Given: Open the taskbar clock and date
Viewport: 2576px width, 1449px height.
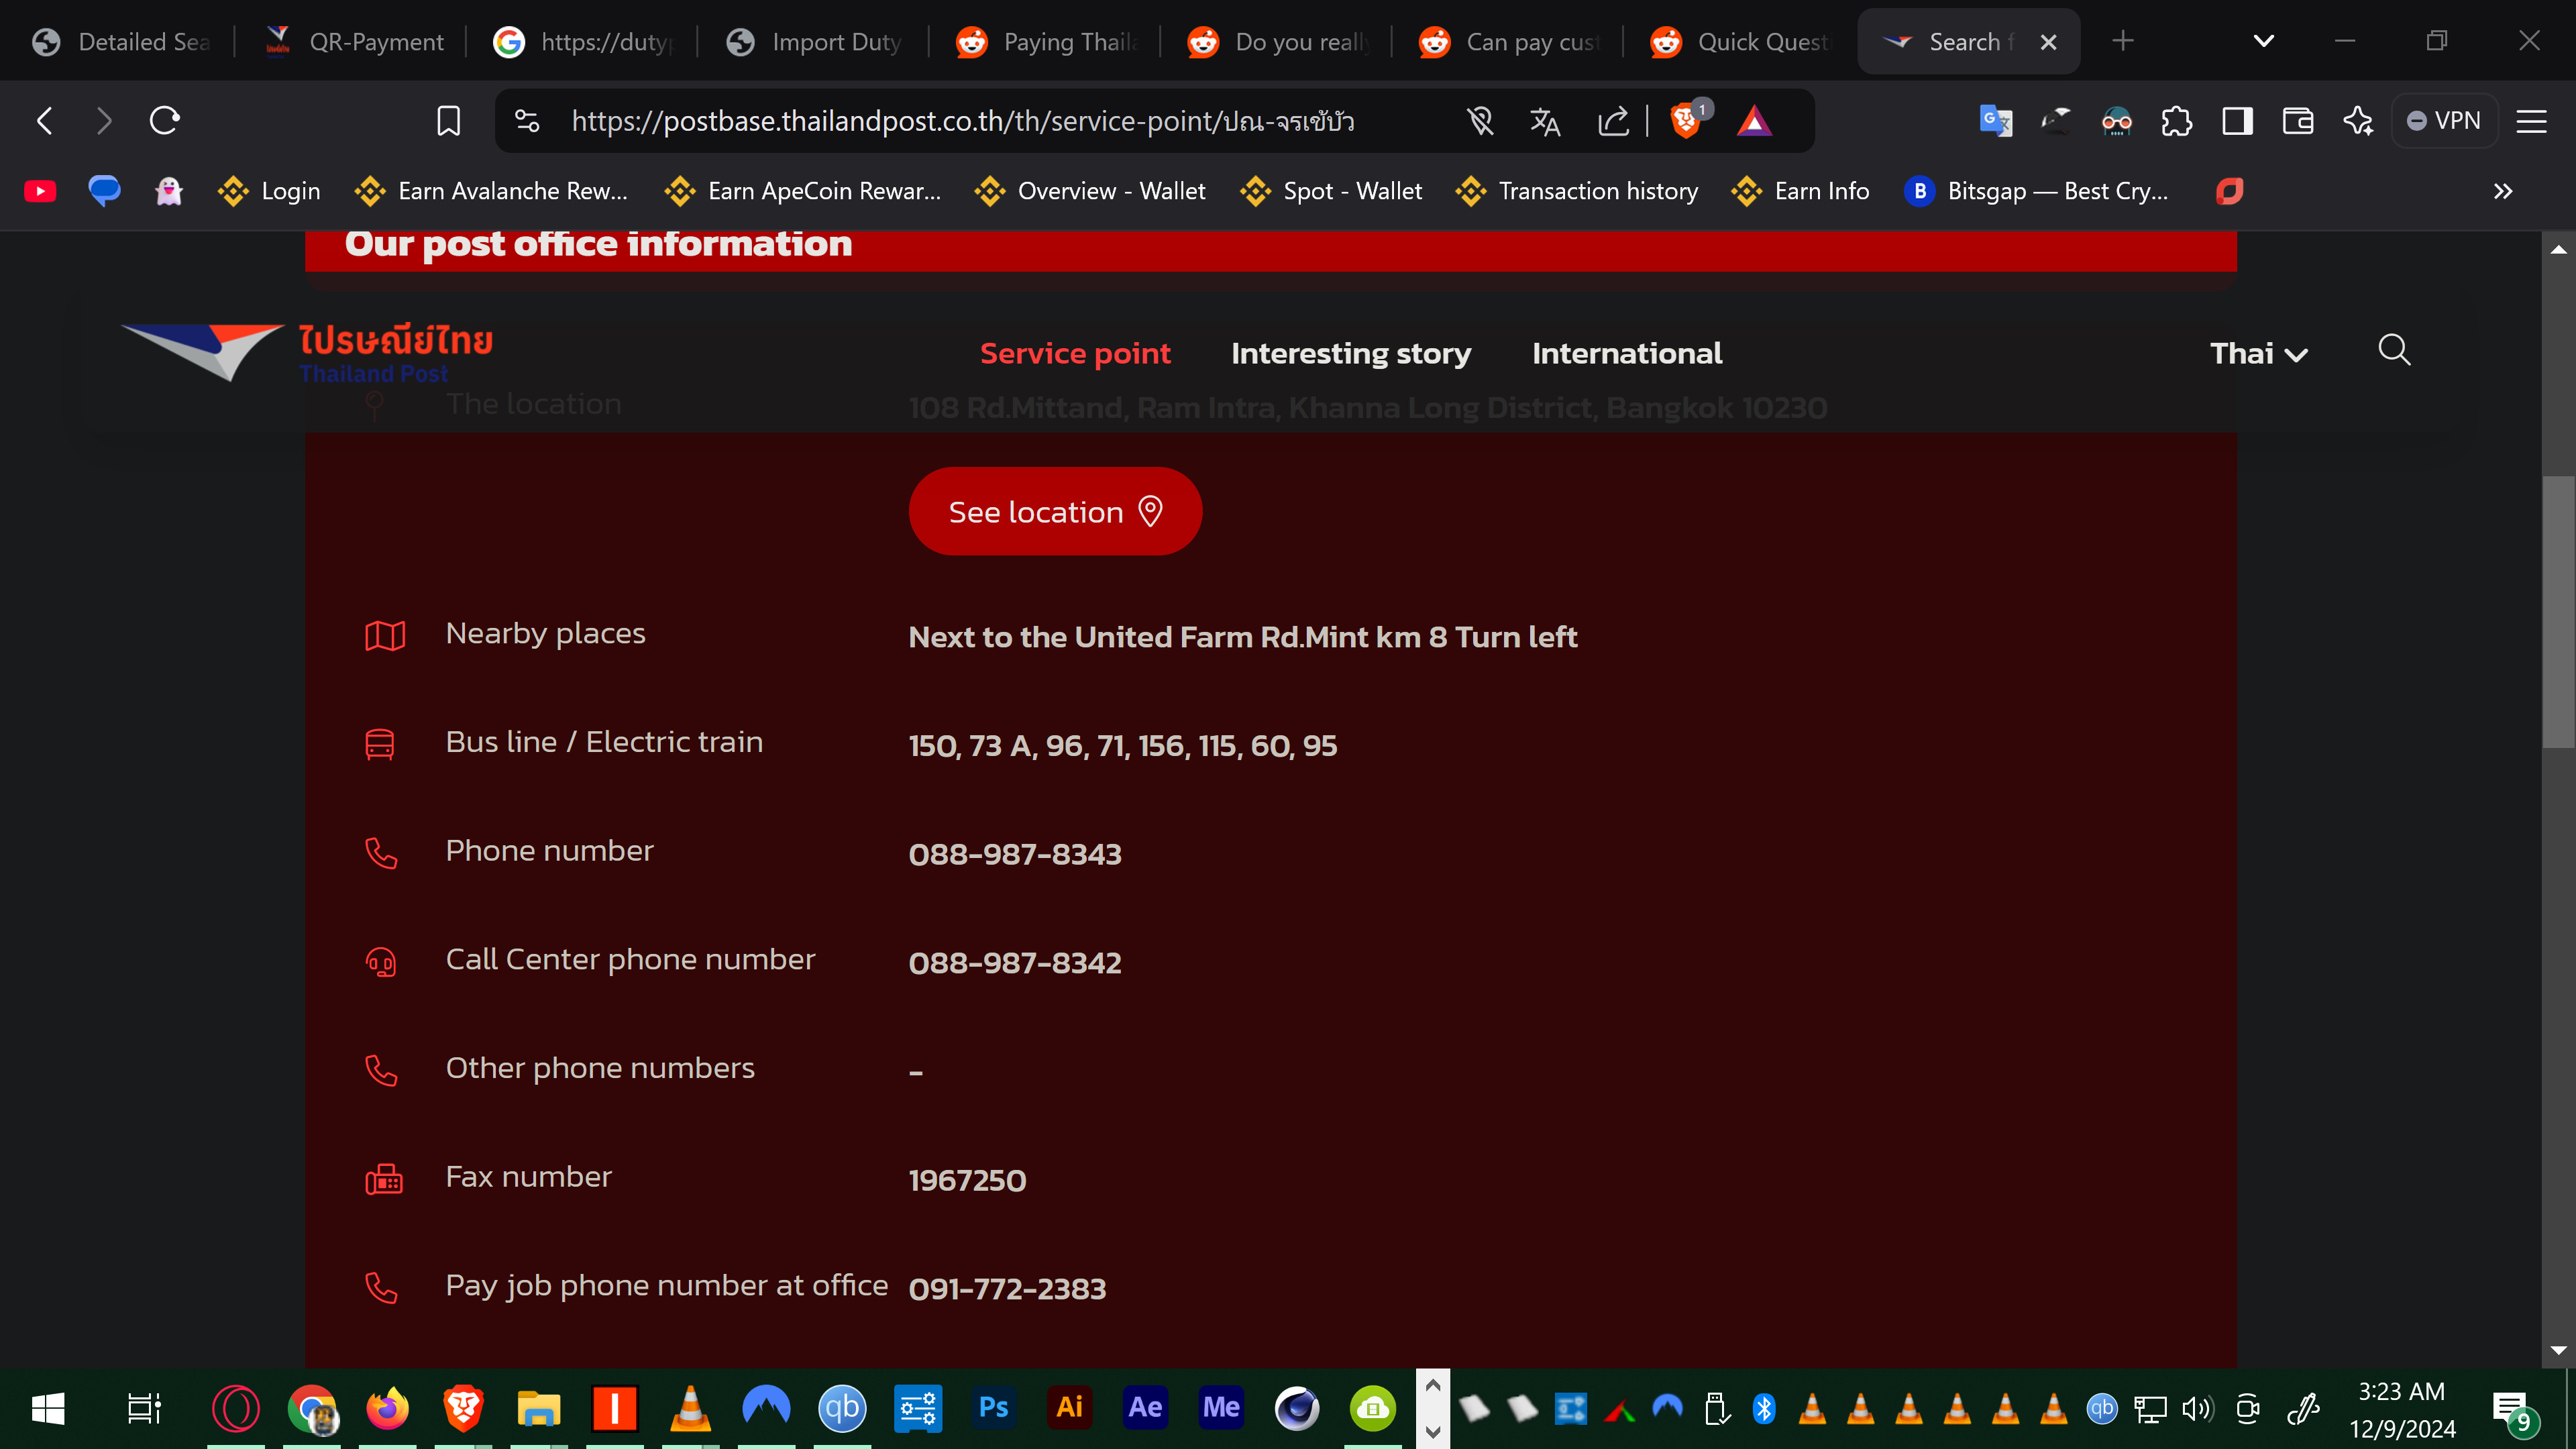Looking at the screenshot, I should (x=2402, y=1410).
